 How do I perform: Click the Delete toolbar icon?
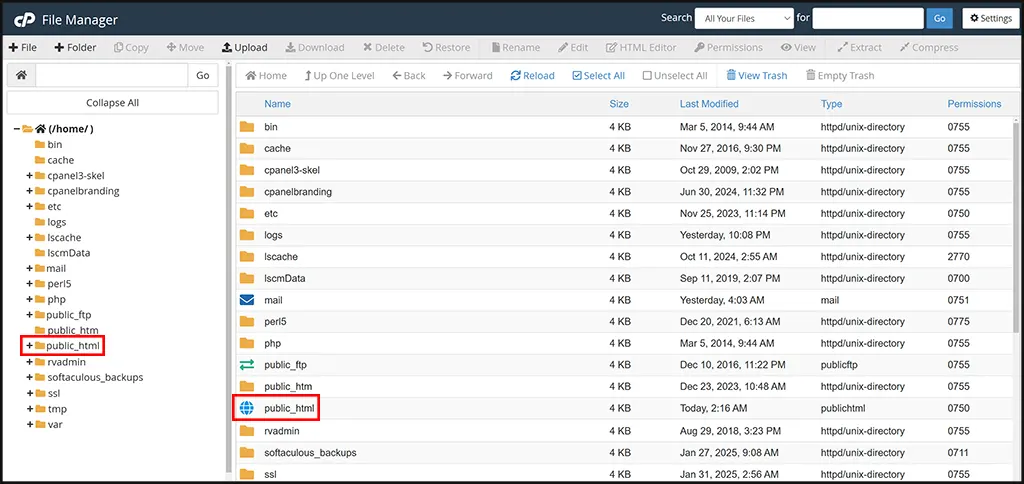[368, 48]
